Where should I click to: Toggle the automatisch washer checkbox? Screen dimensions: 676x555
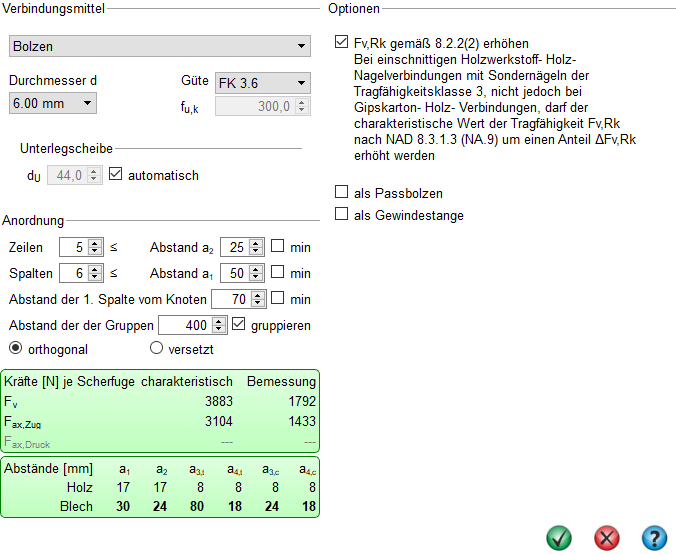(x=115, y=175)
